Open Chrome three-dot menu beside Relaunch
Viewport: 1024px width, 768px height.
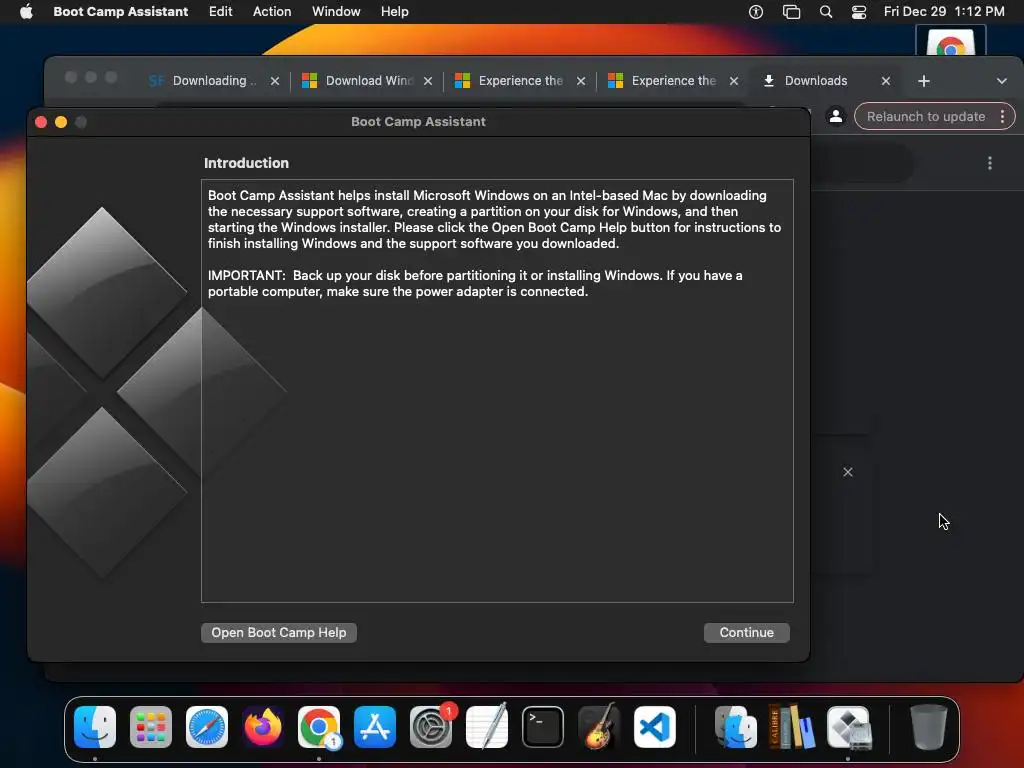[x=1002, y=116]
